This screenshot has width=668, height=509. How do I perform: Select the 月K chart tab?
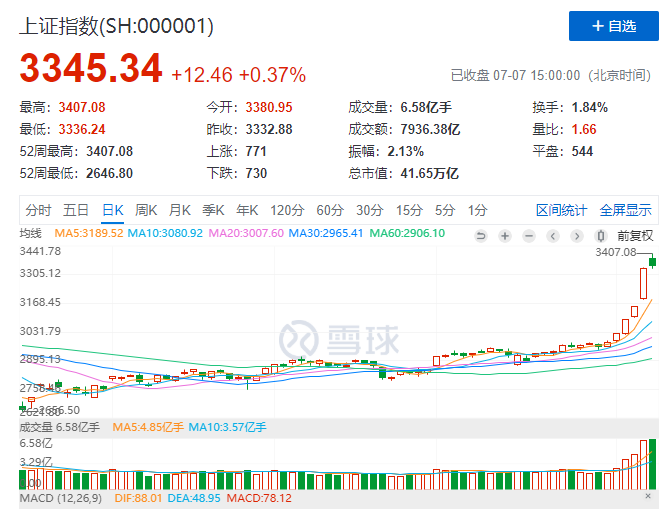pyautogui.click(x=180, y=210)
